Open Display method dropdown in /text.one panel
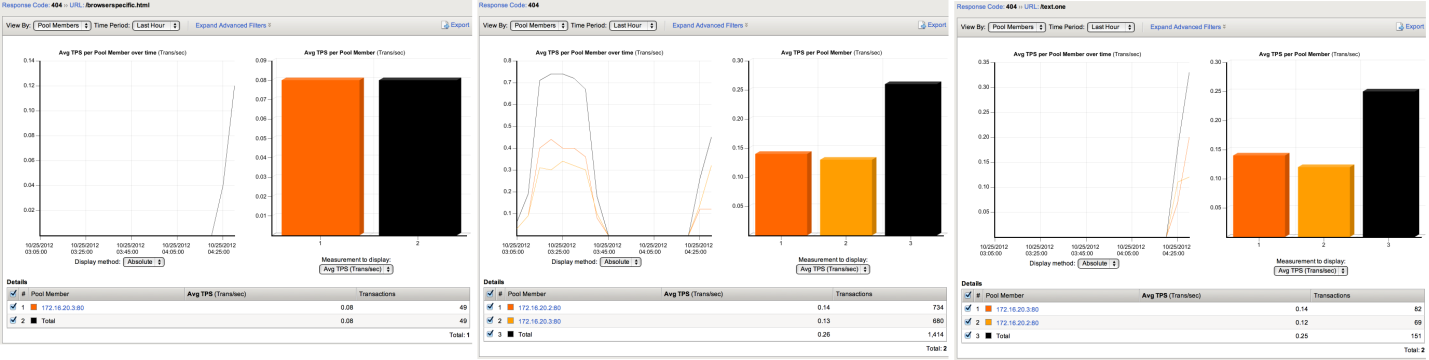This screenshot has width=1429, height=360. pos(1098,263)
